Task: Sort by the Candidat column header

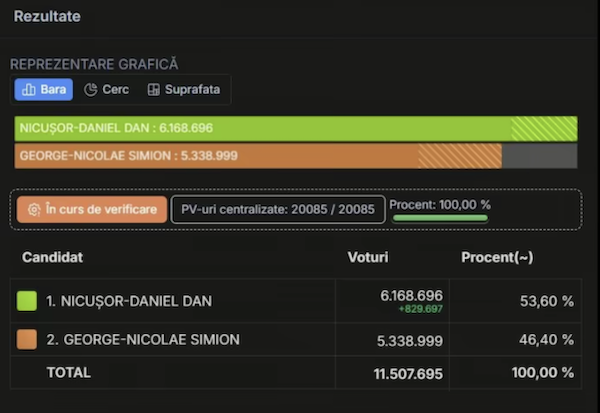Action: coord(52,258)
